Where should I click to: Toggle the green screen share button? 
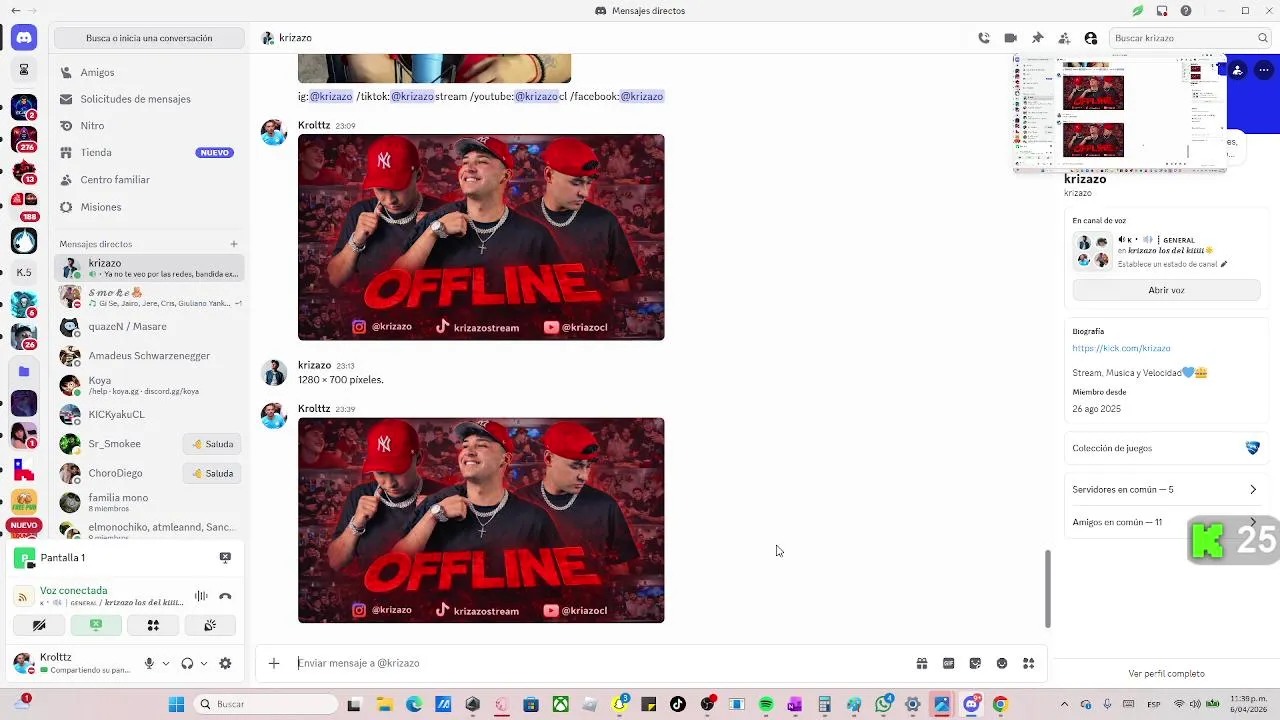click(x=96, y=625)
